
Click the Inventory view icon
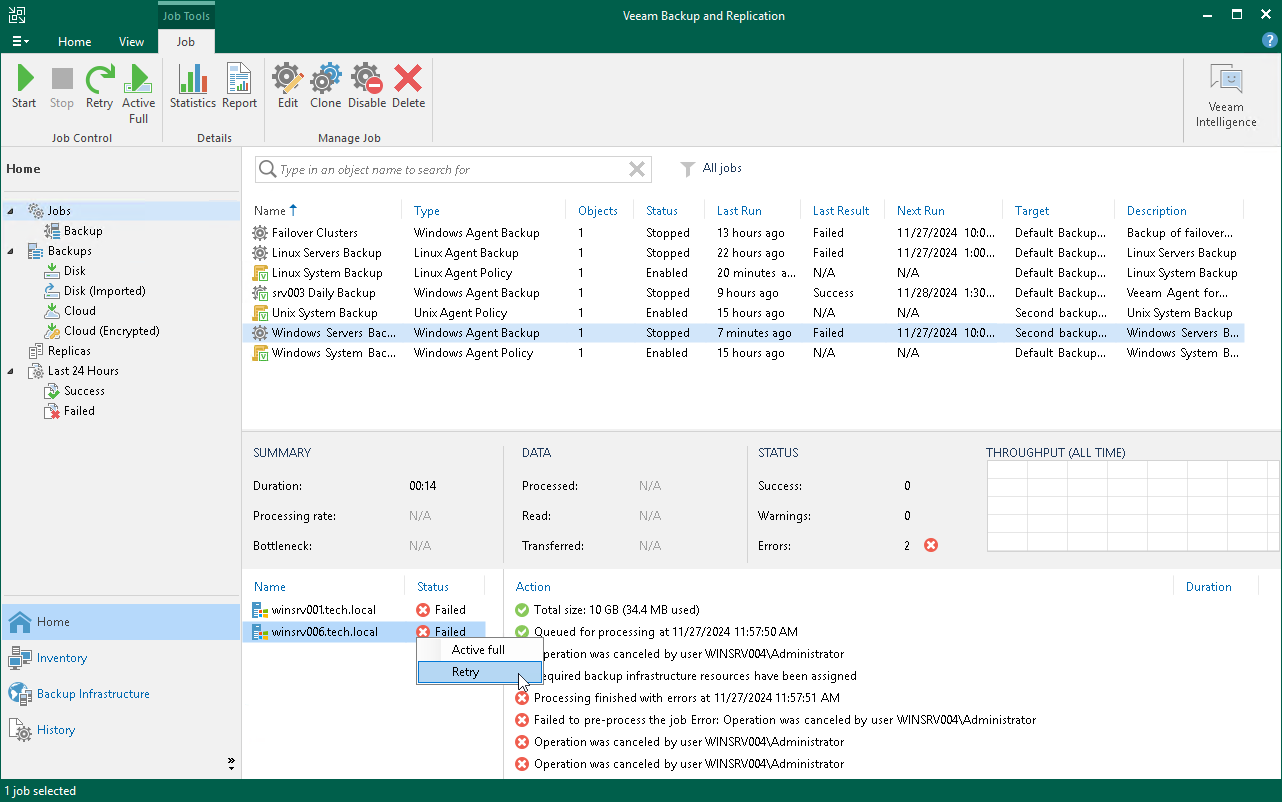[20, 658]
